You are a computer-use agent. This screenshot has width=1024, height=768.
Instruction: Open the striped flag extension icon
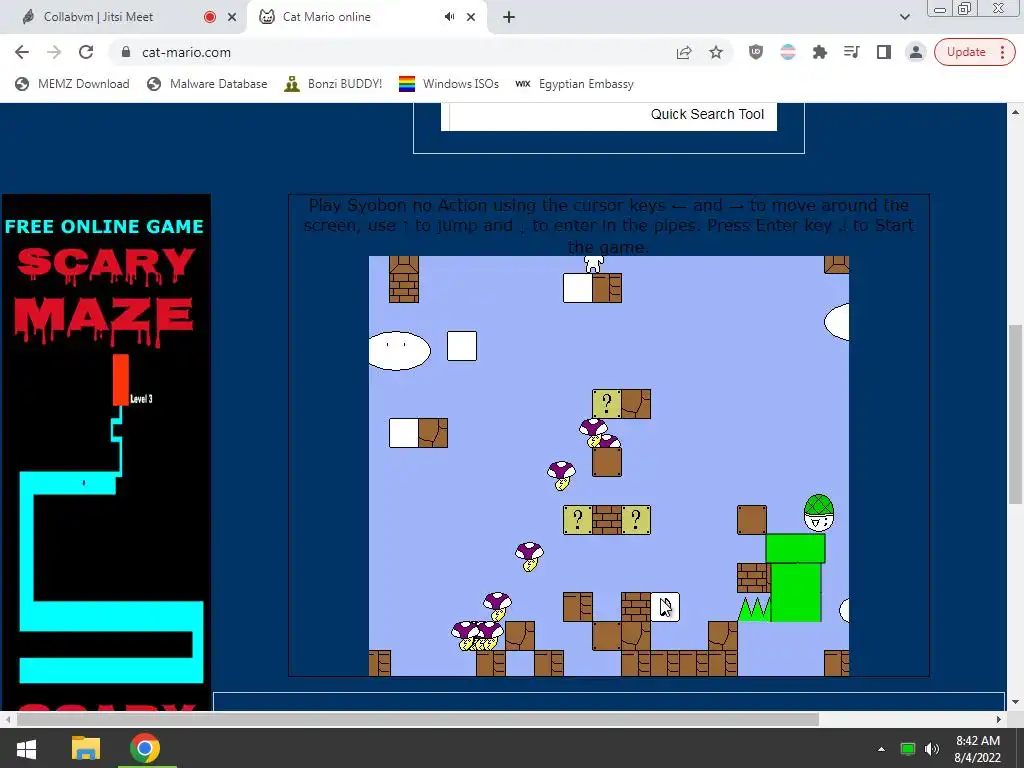788,52
